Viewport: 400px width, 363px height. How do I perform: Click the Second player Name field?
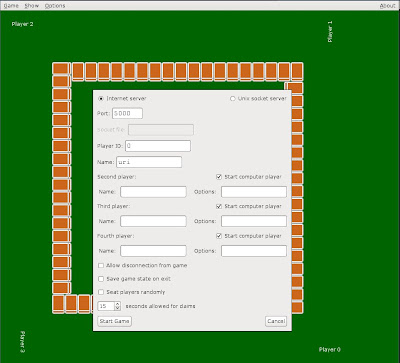coord(153,192)
